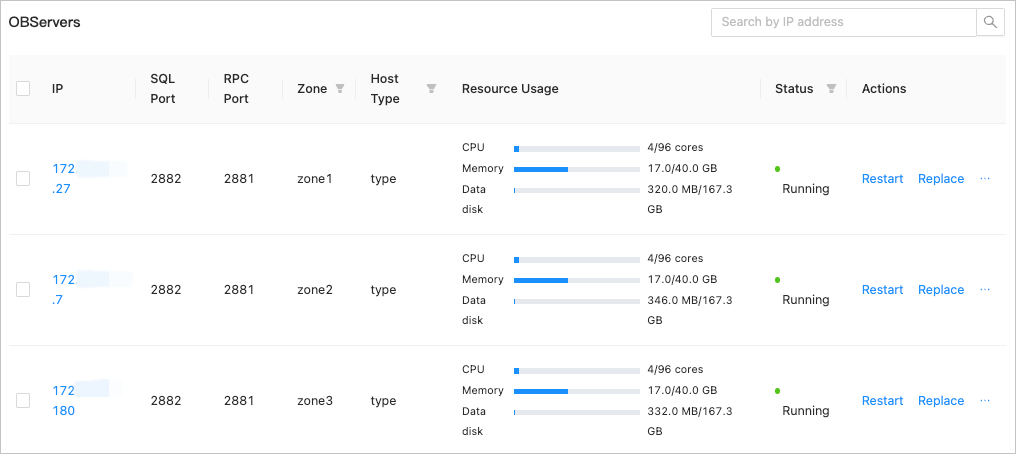Replace the zone1 OBServer

click(x=941, y=179)
